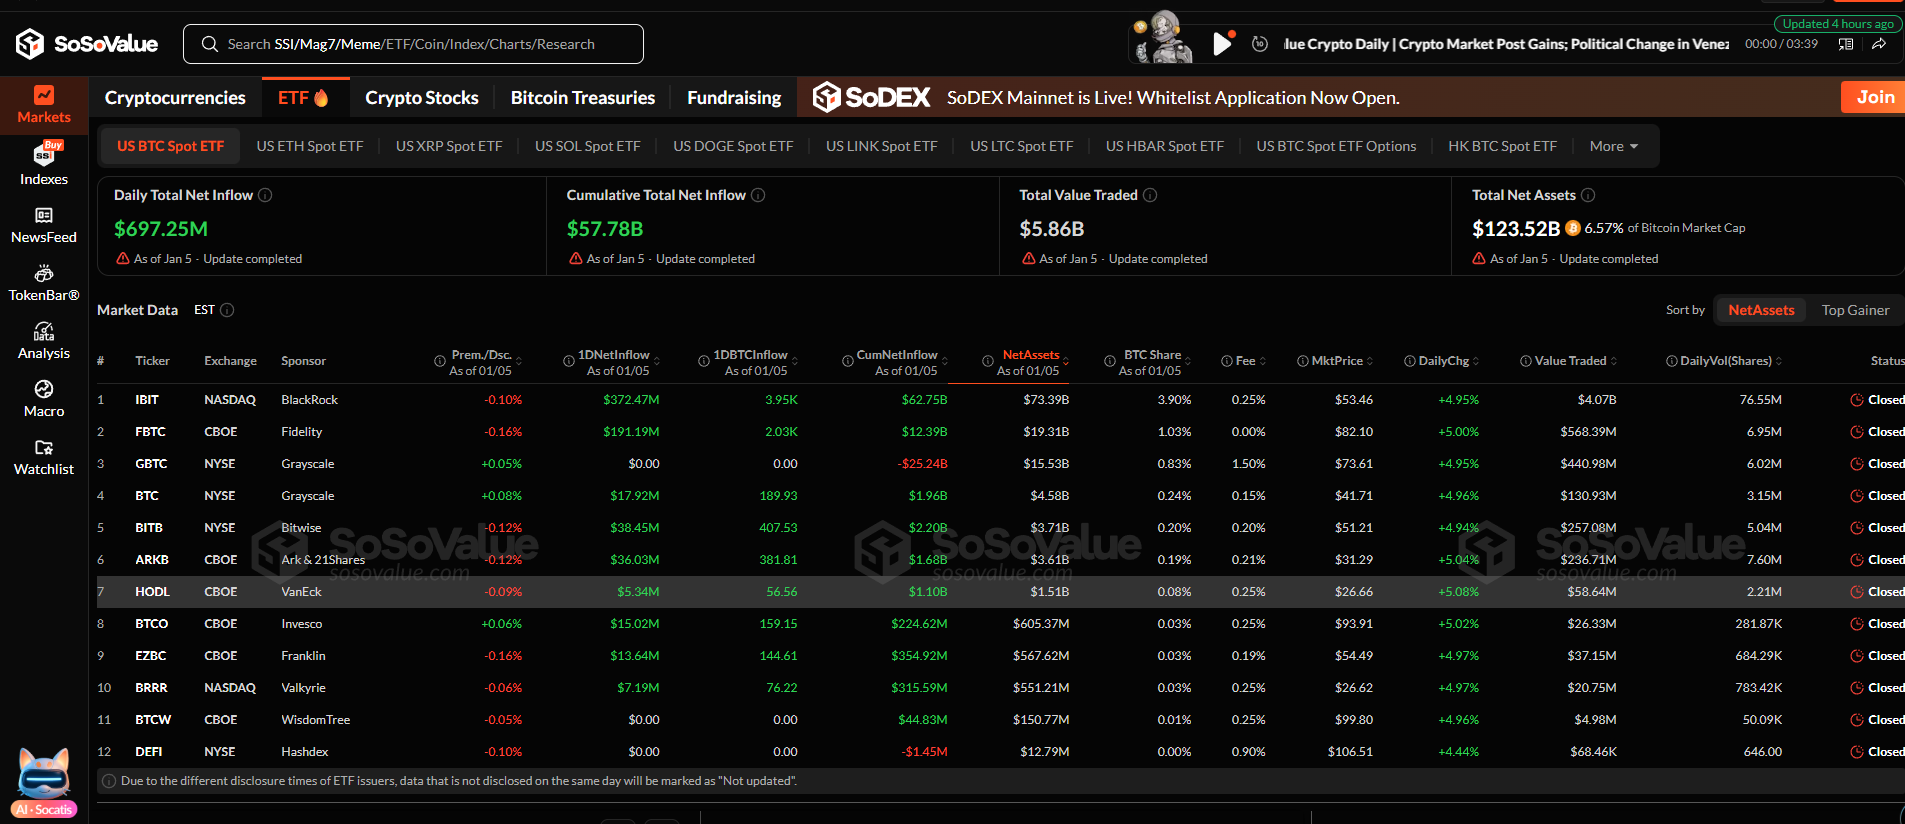This screenshot has width=1905, height=824.
Task: Click the Analysis data icon
Action: pyautogui.click(x=44, y=332)
